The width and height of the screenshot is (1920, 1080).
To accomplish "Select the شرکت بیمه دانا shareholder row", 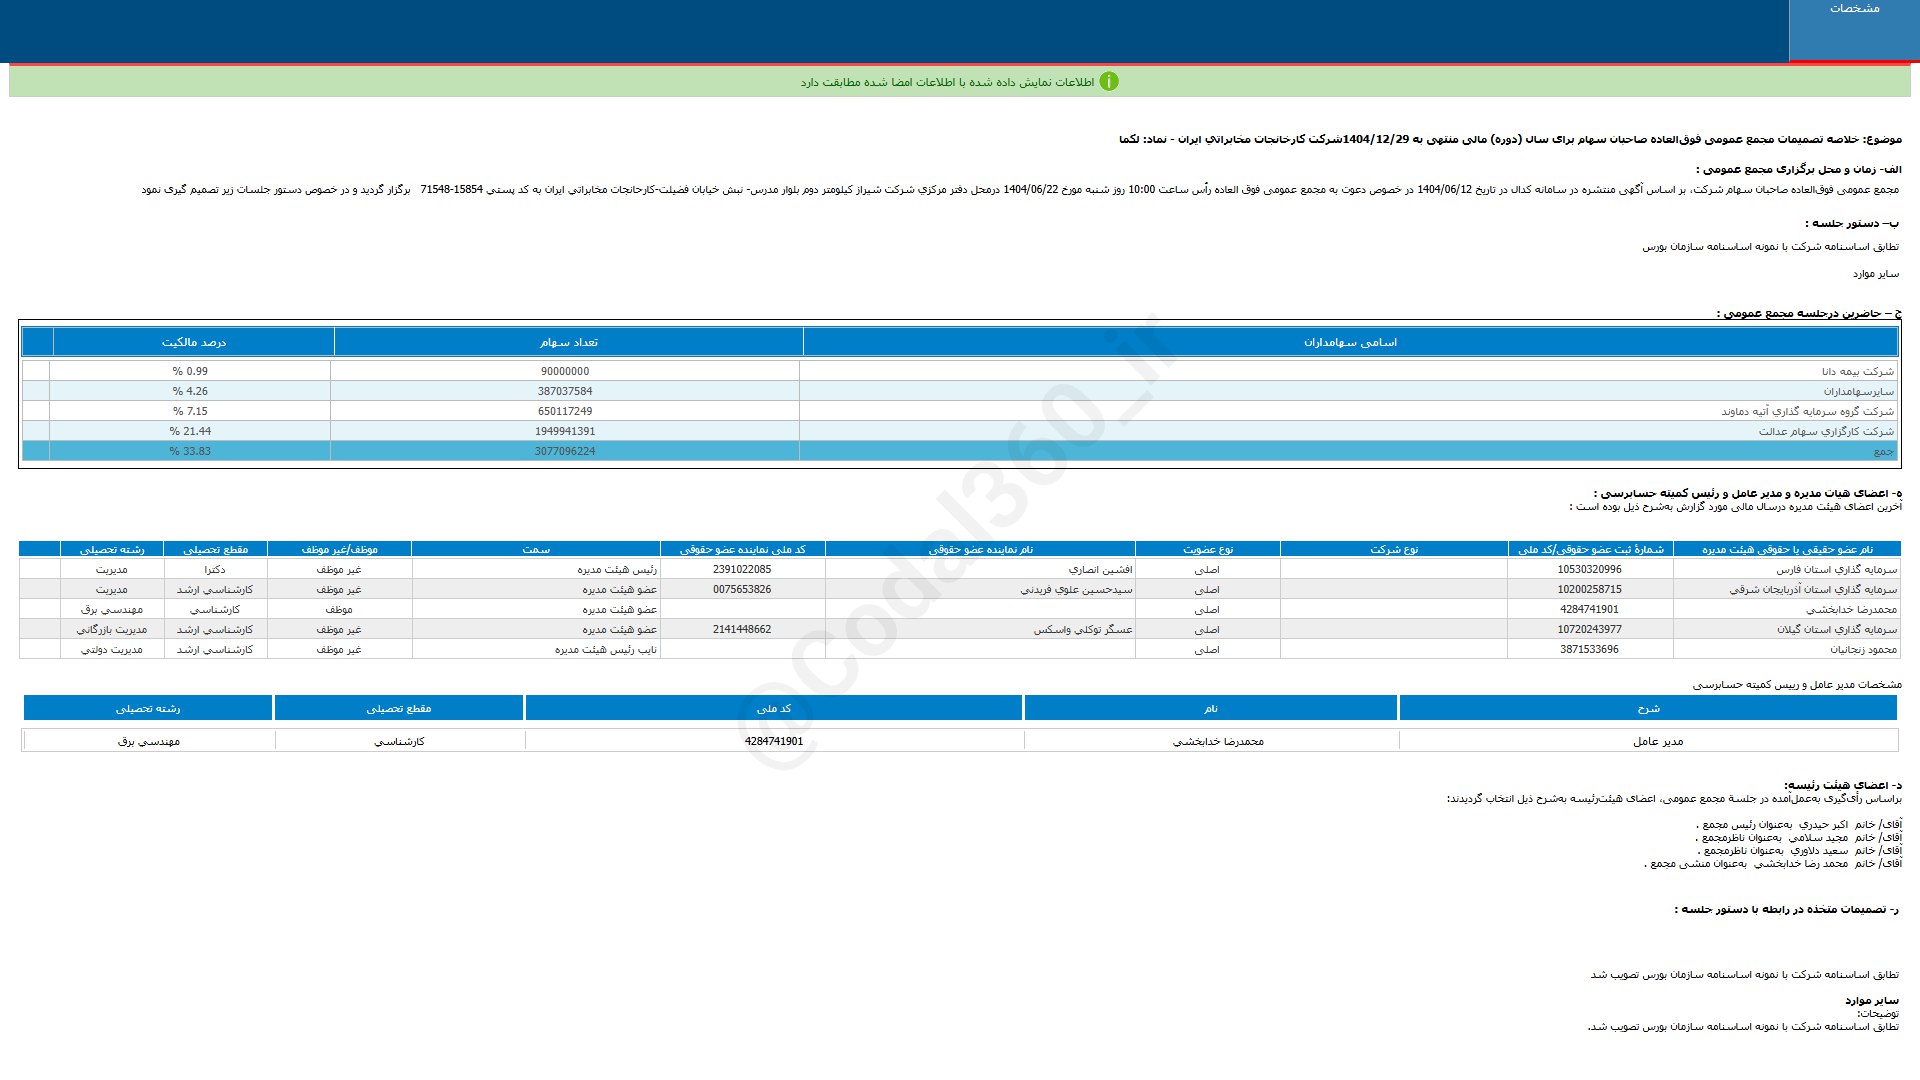I will [1857, 371].
